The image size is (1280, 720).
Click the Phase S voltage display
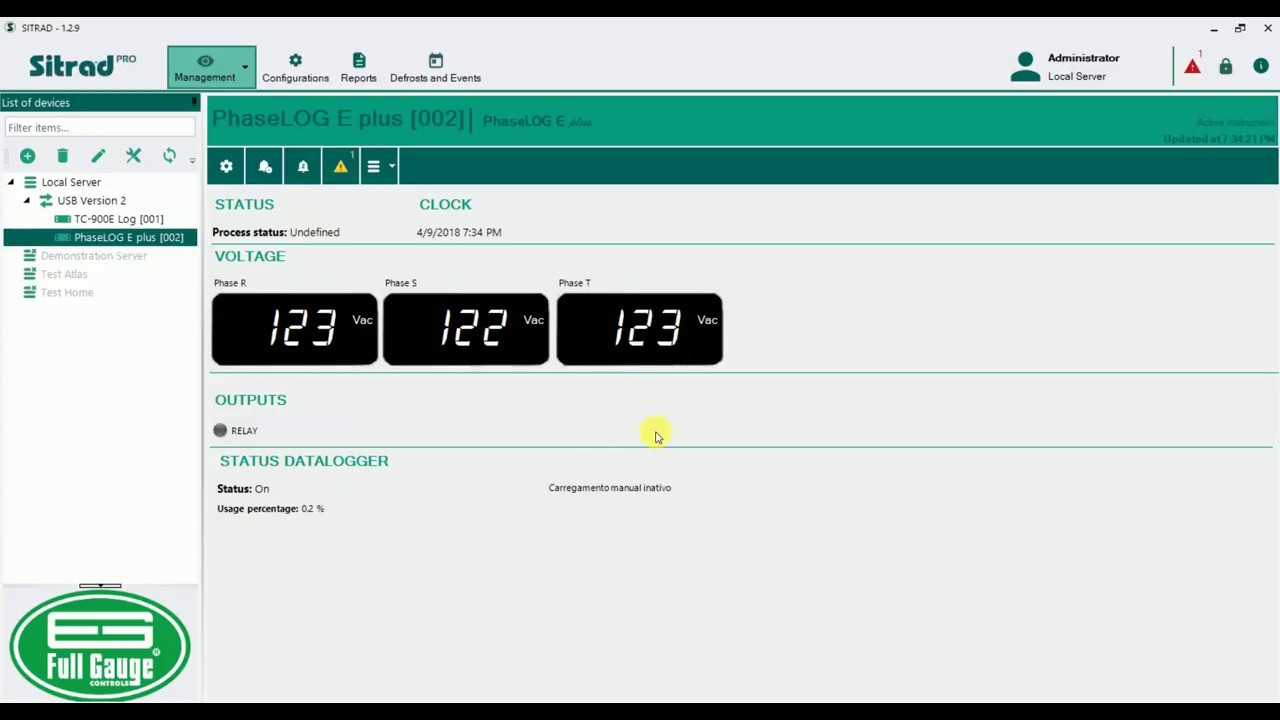466,328
